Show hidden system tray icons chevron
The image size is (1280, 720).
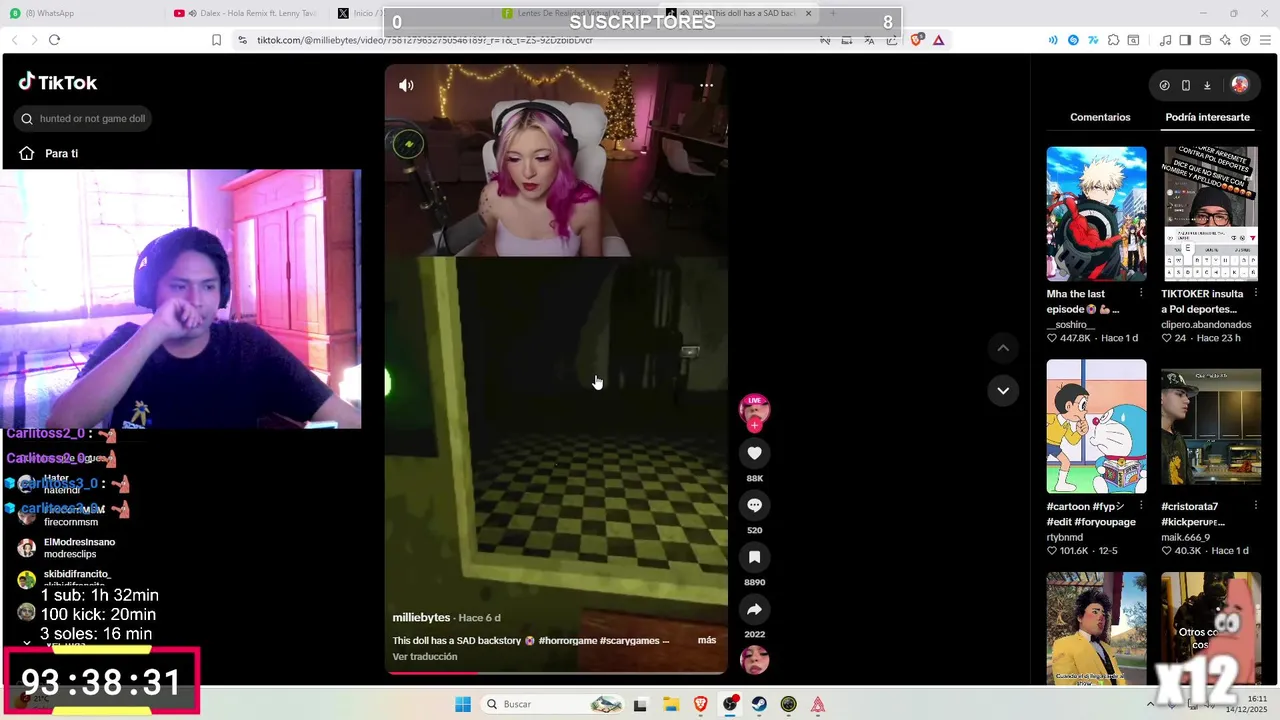1150,704
